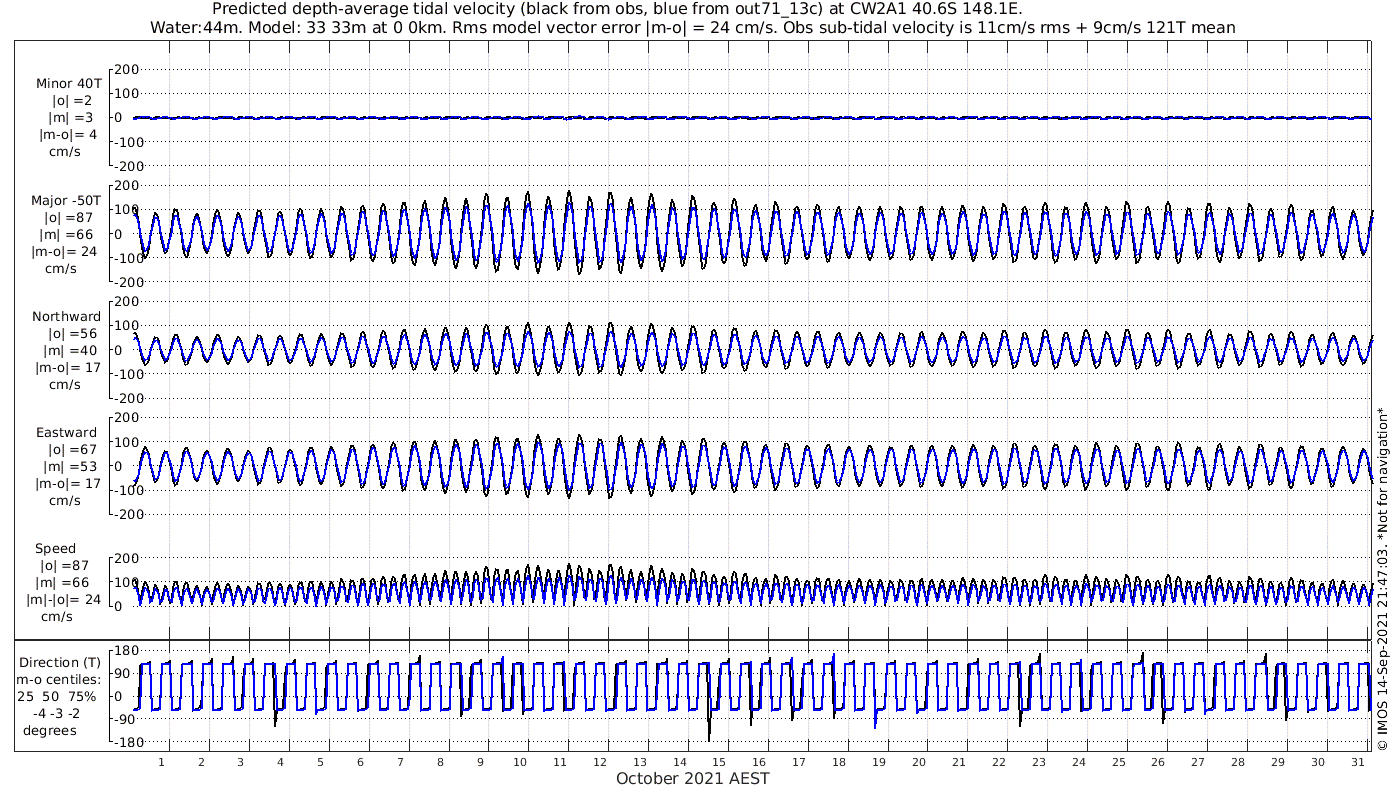Viewport: 1400px width, 800px height.
Task: Click the 'Speed' panel label
Action: (55, 549)
